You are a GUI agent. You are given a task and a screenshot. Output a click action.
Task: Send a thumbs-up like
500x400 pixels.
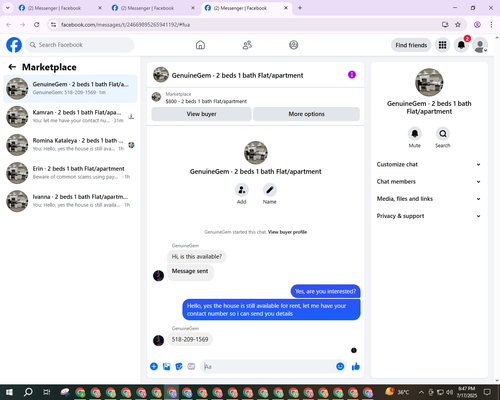356,367
